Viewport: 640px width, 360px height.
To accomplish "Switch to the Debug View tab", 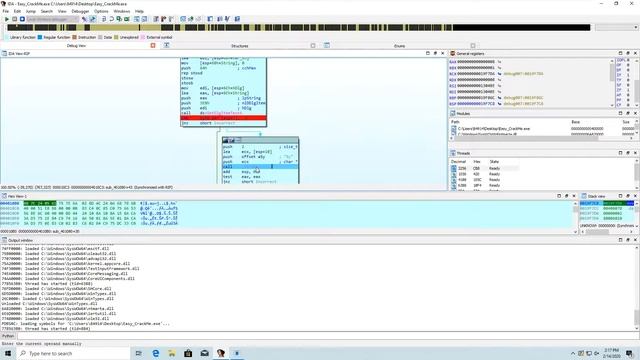I will 76,46.
